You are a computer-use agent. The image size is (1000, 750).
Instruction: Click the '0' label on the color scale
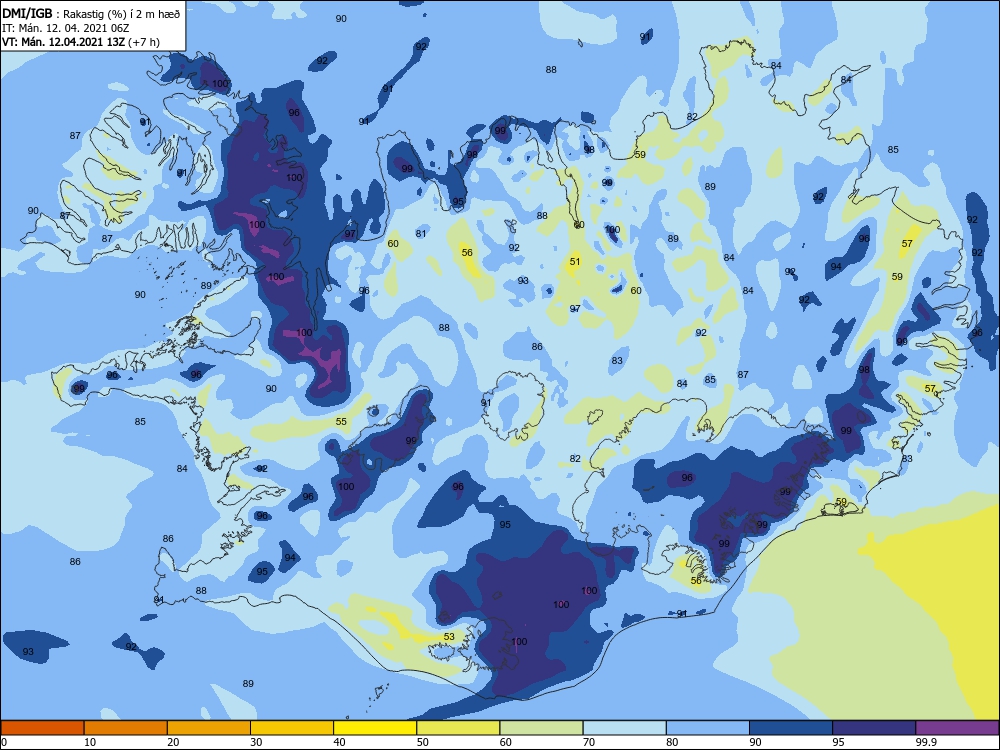(x=4, y=742)
